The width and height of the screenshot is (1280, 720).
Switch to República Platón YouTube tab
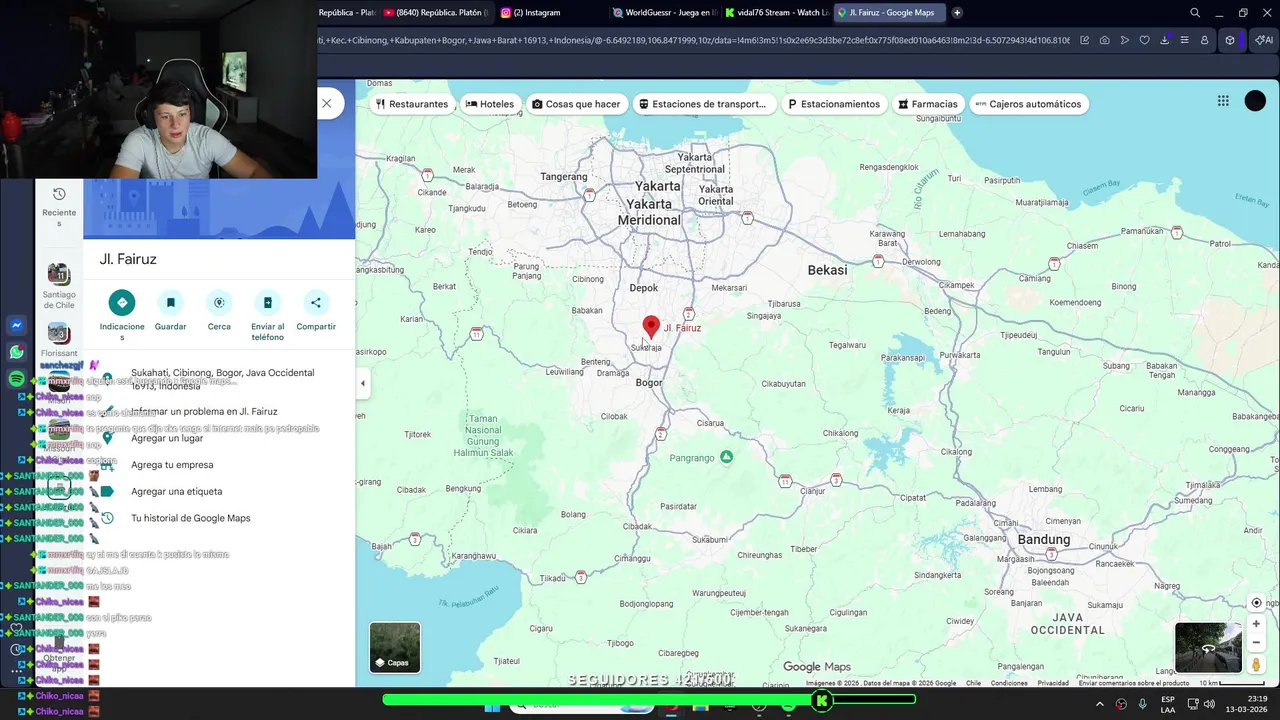[438, 13]
